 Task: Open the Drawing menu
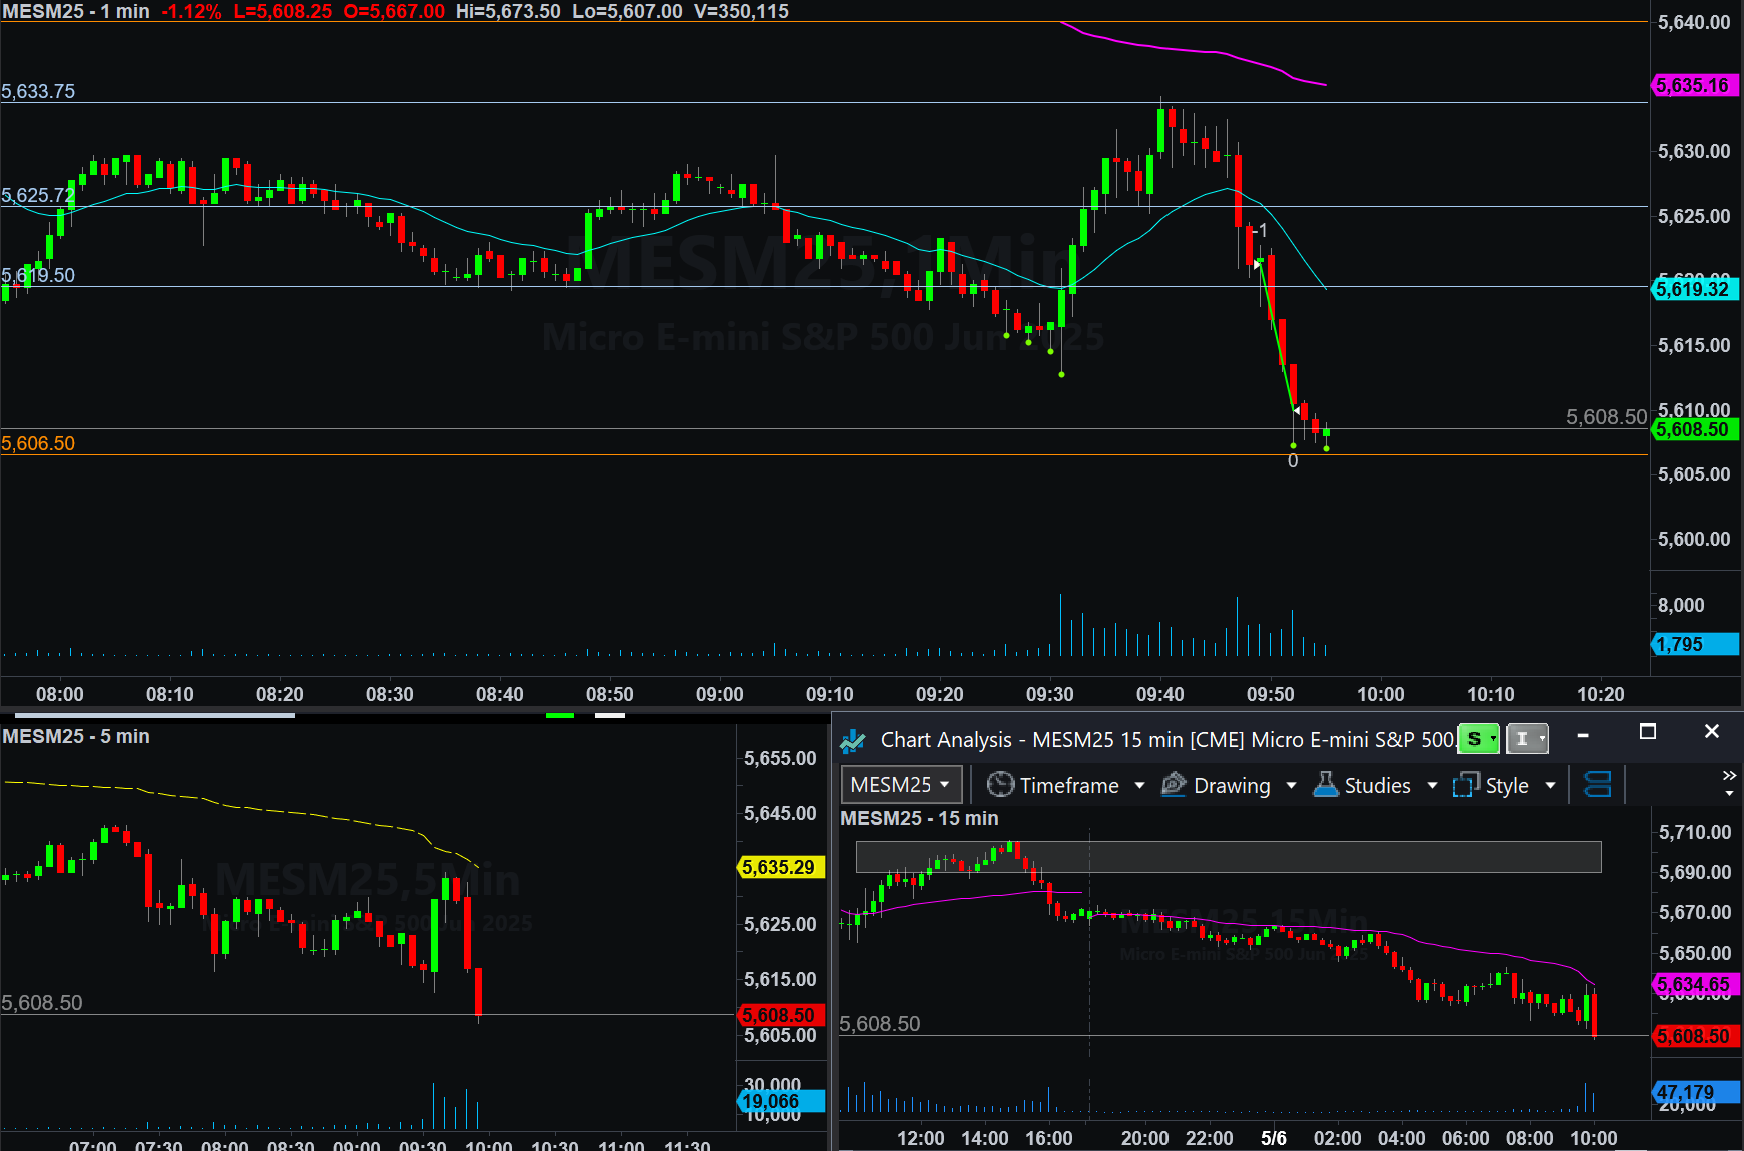[1232, 786]
